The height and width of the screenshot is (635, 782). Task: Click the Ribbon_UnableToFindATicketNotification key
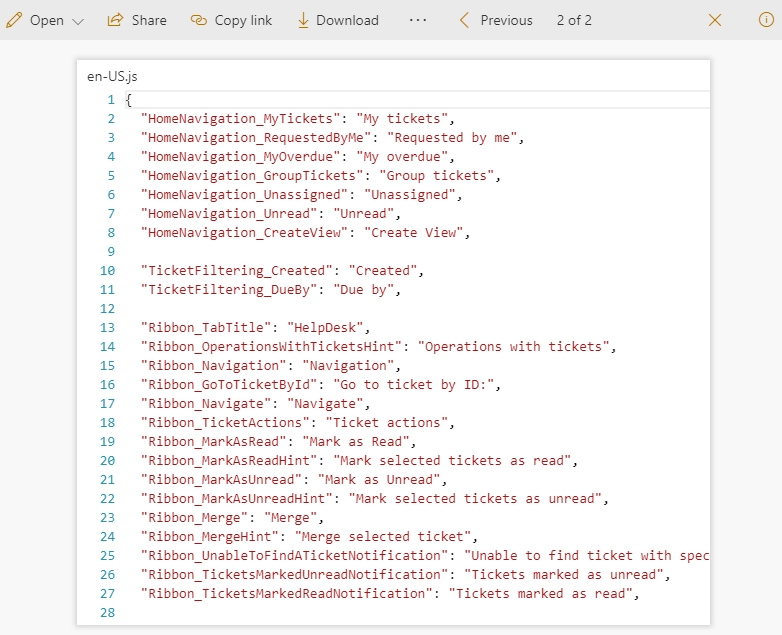294,555
